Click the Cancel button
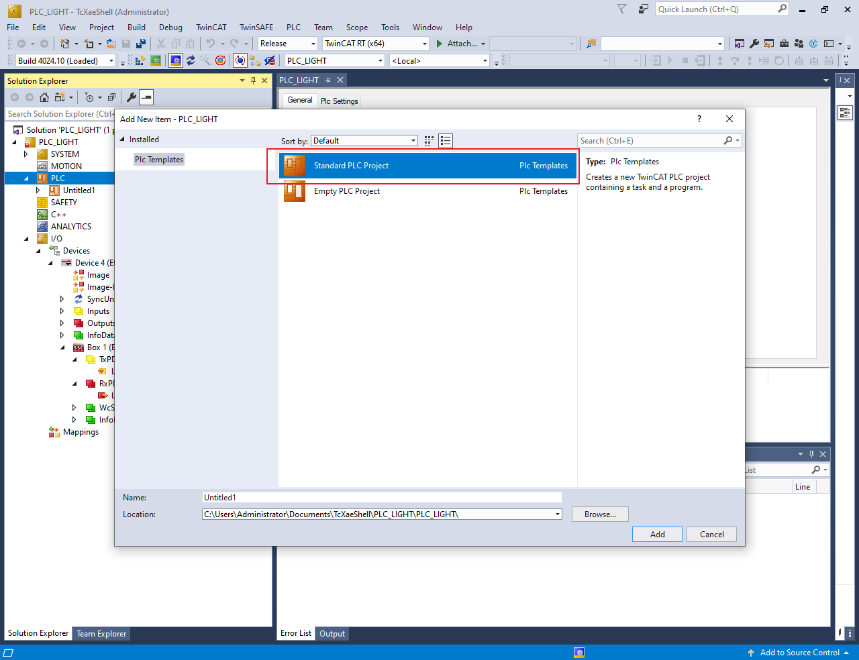 [712, 534]
